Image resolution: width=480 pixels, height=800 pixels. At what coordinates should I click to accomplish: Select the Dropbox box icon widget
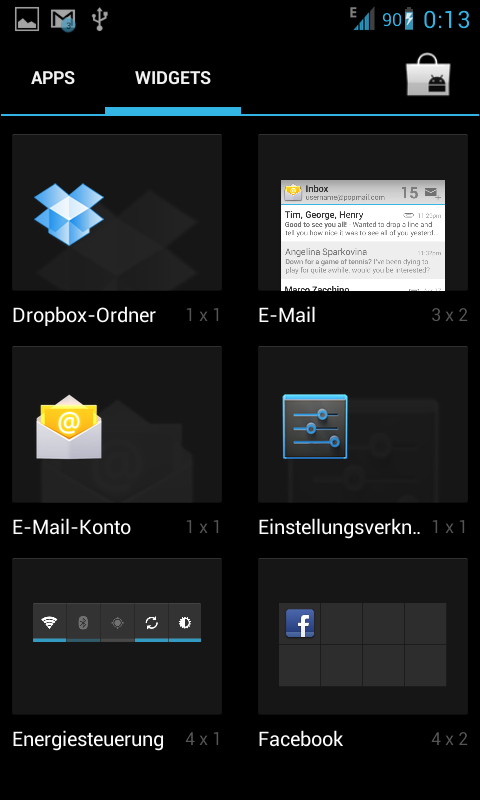pos(69,213)
